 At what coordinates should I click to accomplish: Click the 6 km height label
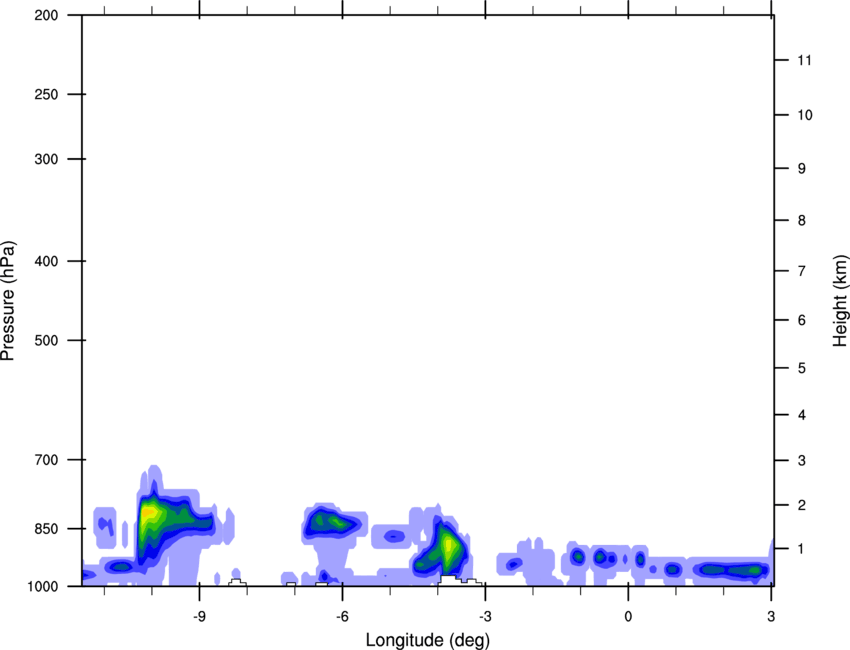click(801, 320)
